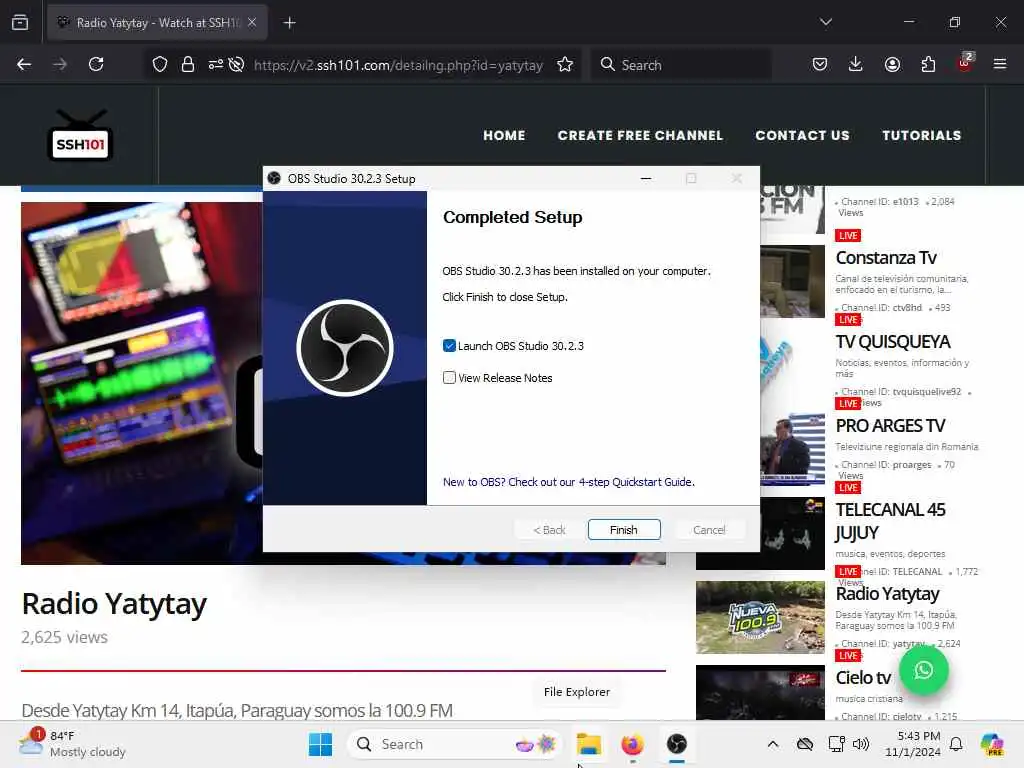Open TELECANAL 45 JUJUY channel link
Screen dimensions: 1024x768
pos(890,521)
